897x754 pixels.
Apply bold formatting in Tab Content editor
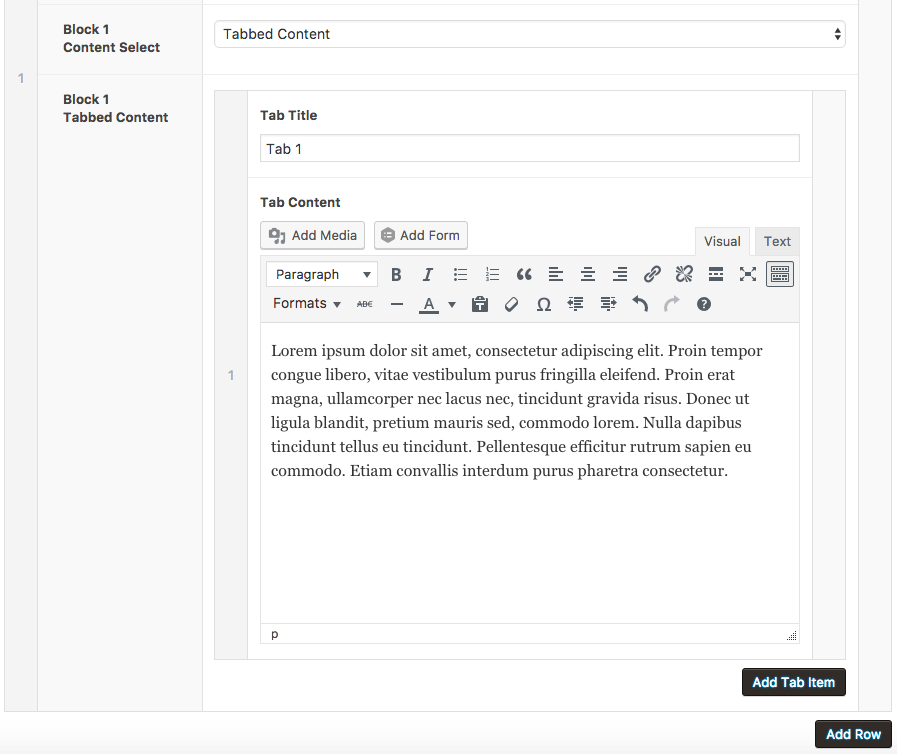tap(396, 275)
